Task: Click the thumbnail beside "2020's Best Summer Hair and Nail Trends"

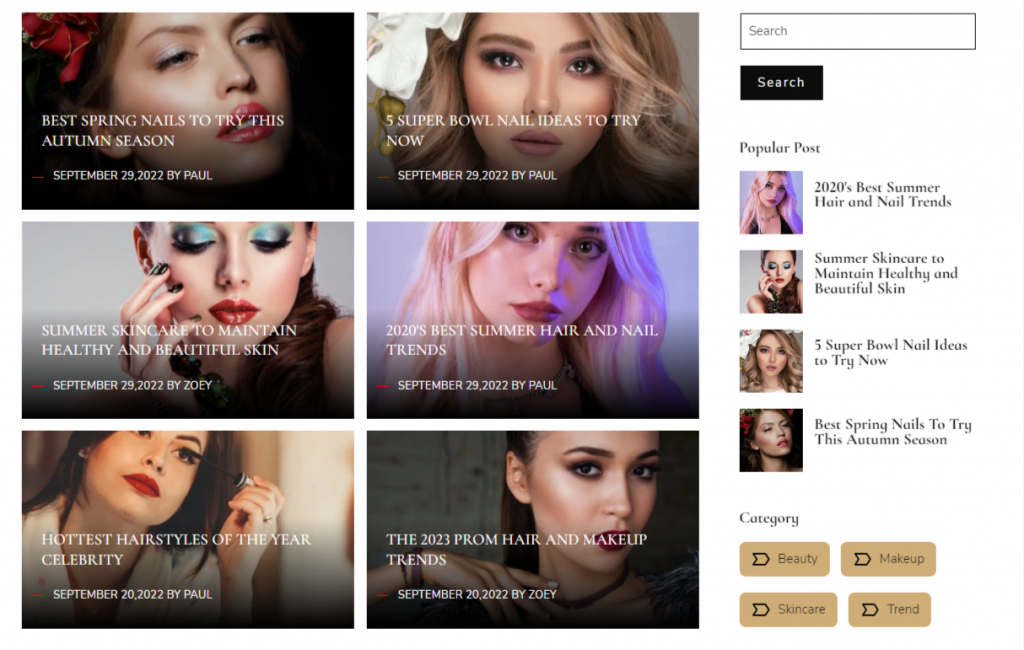Action: click(770, 202)
